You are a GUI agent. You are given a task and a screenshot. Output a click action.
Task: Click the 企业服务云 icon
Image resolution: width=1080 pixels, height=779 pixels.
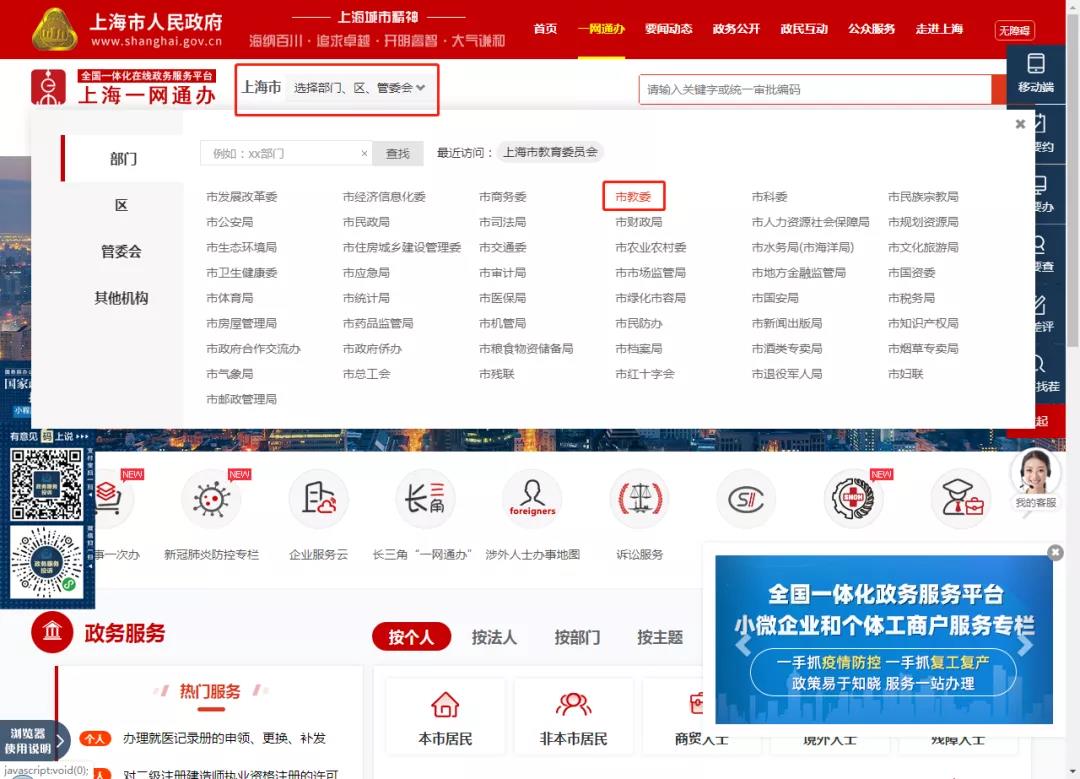point(318,499)
